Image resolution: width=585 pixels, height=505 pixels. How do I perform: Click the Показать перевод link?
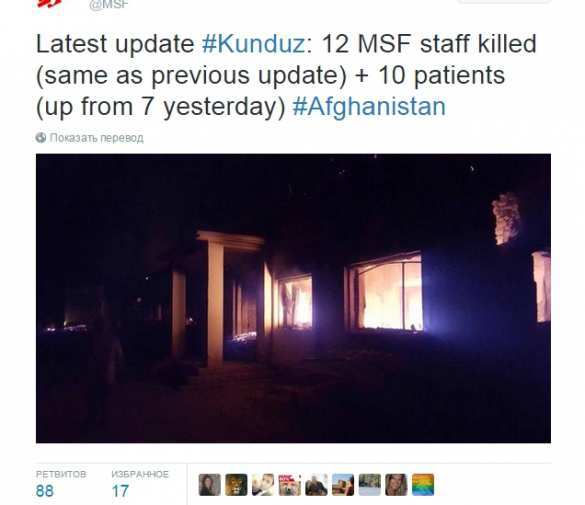pyautogui.click(x=97, y=138)
